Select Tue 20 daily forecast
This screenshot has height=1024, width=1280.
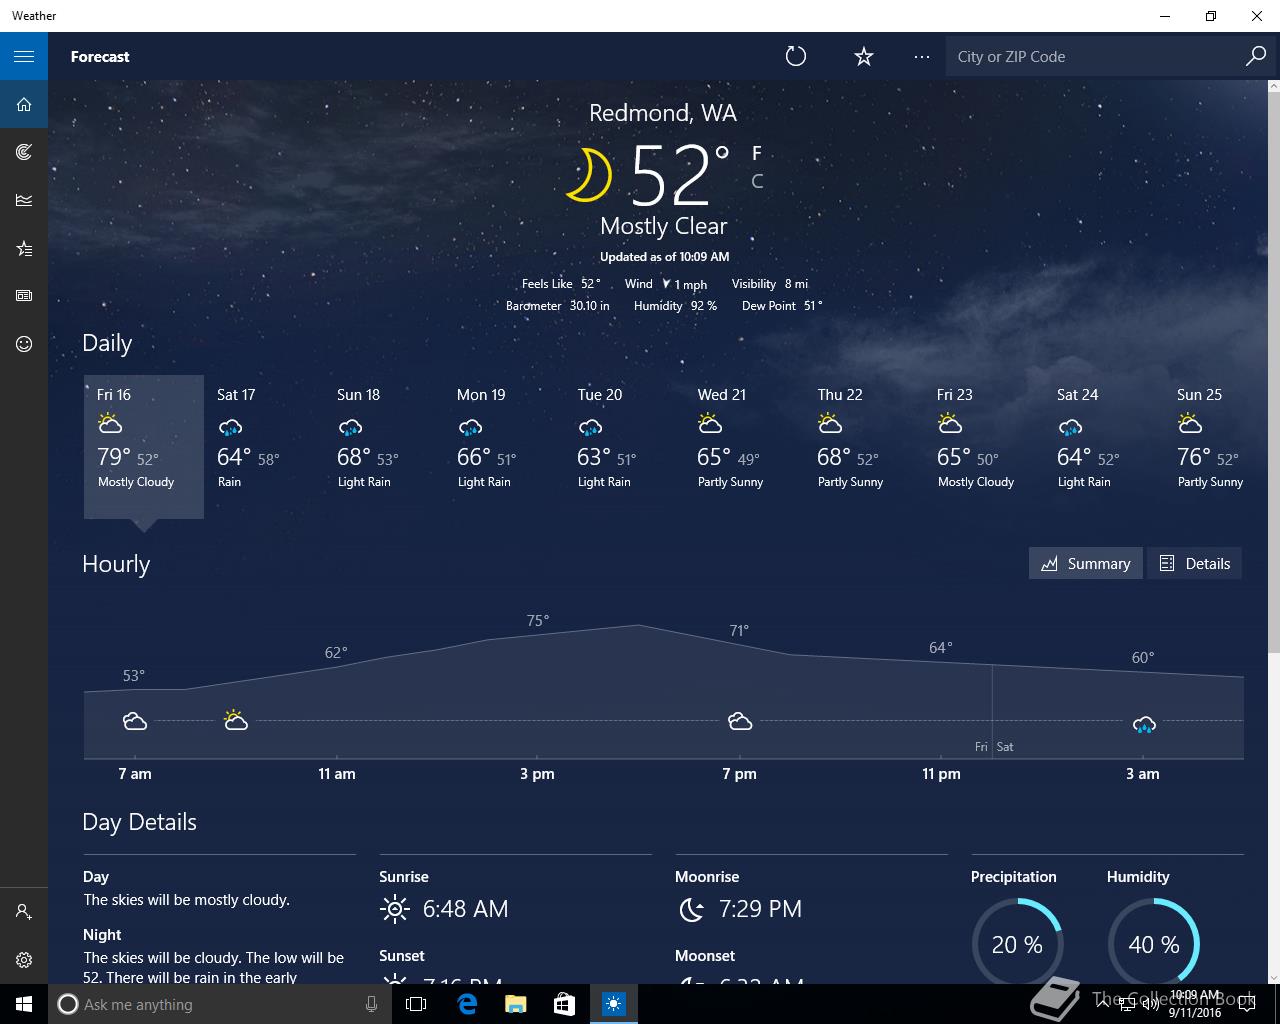pyautogui.click(x=624, y=446)
